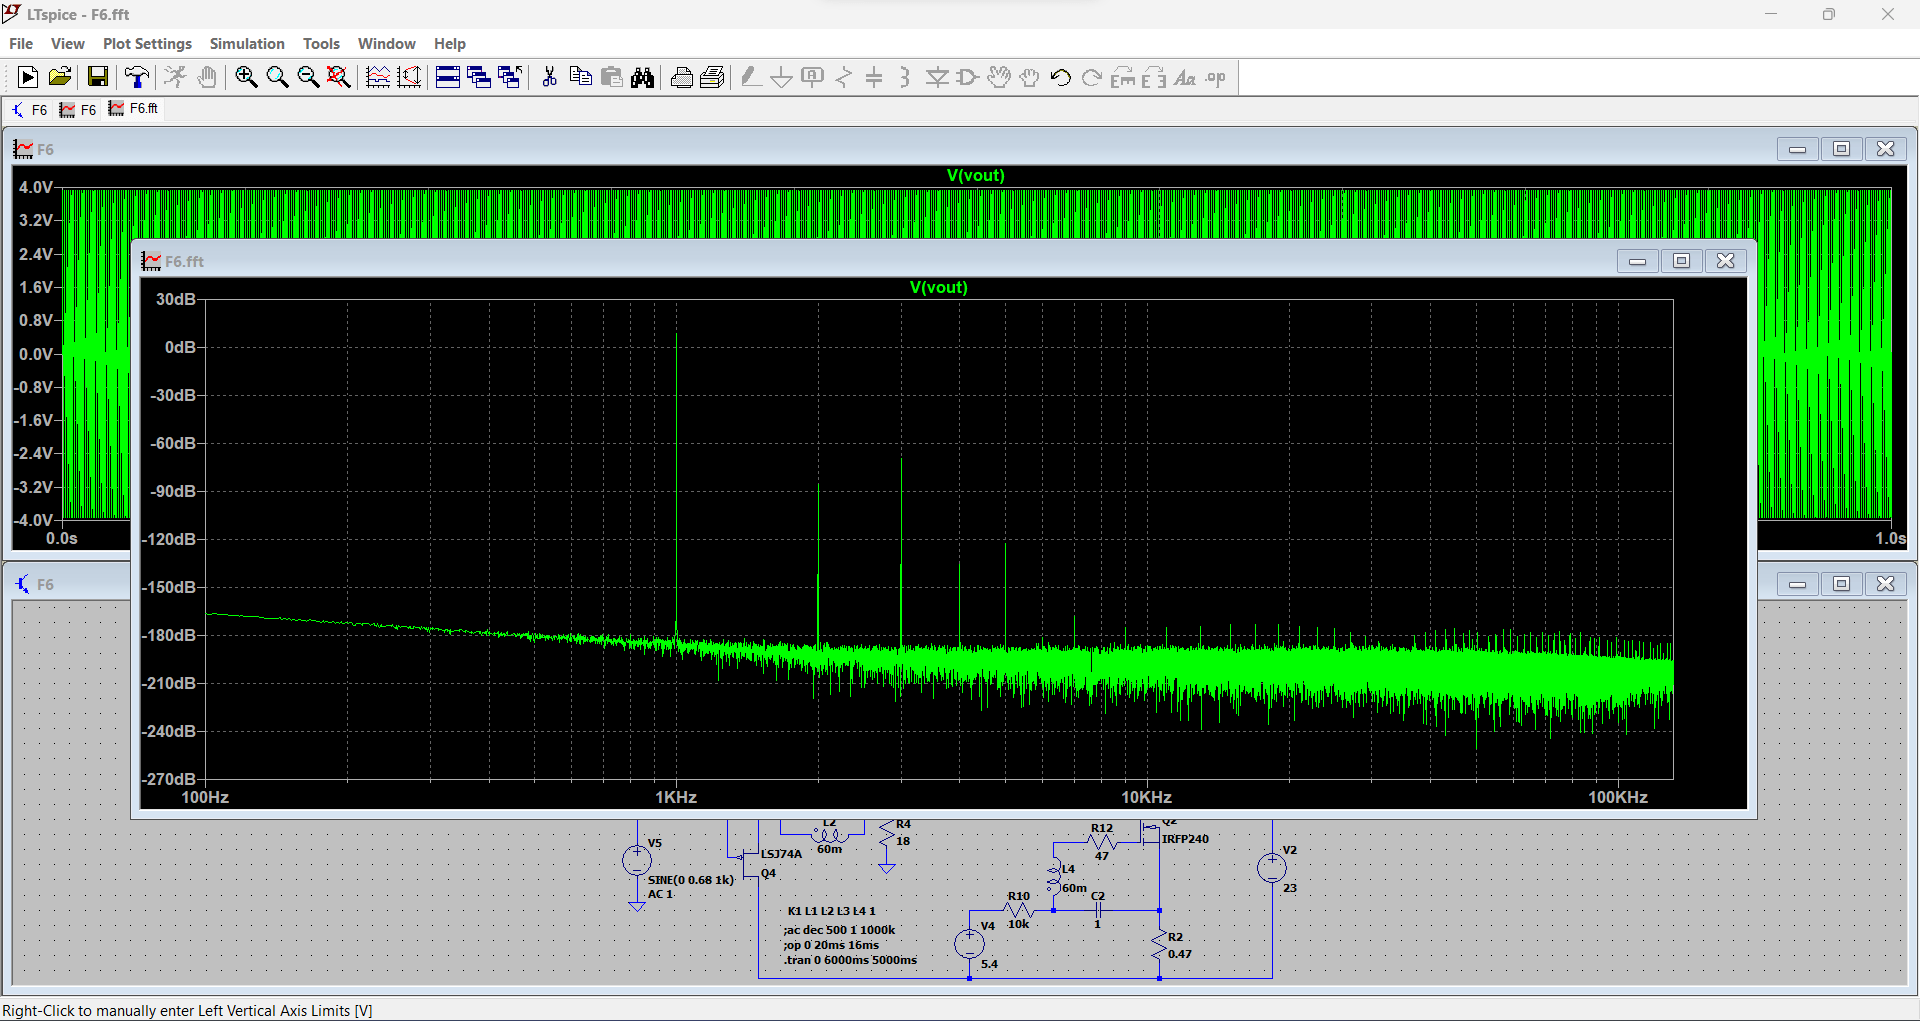
Task: Switch to the F6.fft tab
Action: (133, 108)
